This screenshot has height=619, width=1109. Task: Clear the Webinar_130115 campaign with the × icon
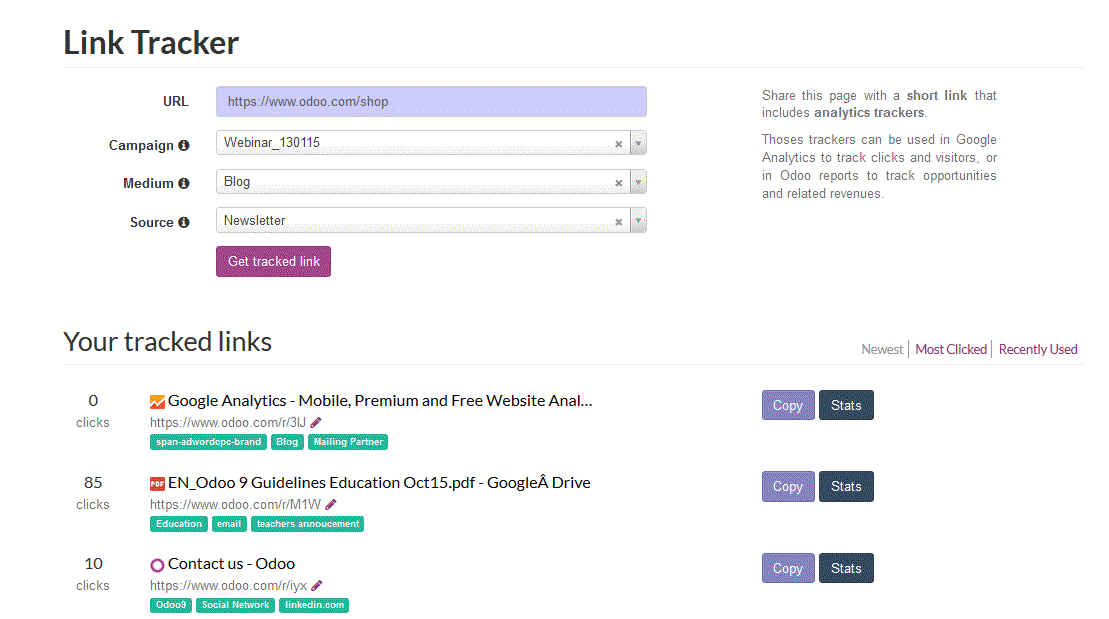tap(619, 143)
